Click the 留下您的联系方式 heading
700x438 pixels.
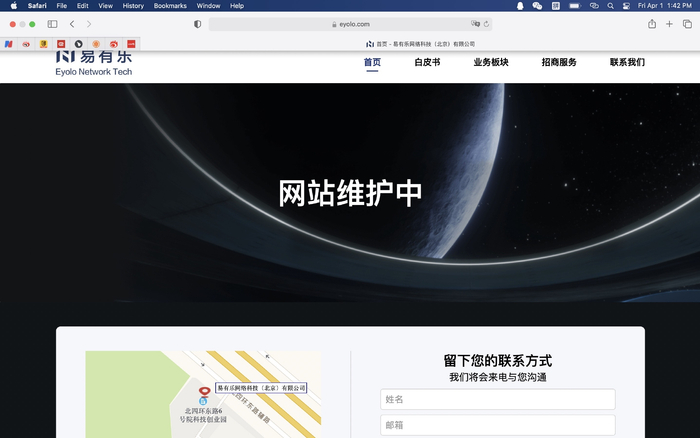coord(498,360)
